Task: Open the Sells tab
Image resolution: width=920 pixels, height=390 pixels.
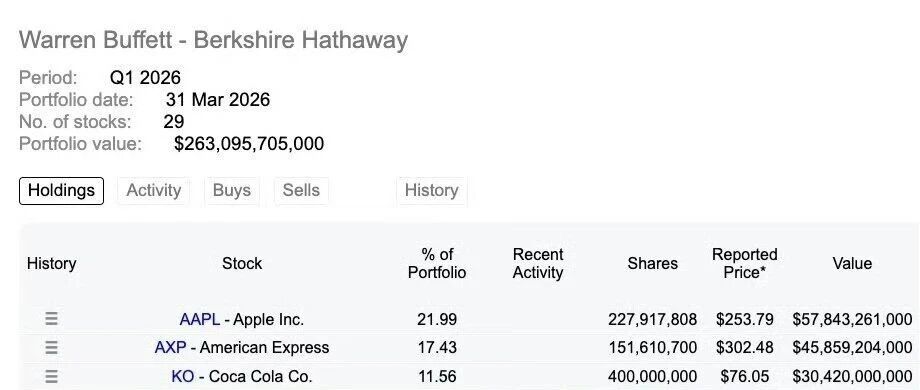Action: click(x=301, y=191)
